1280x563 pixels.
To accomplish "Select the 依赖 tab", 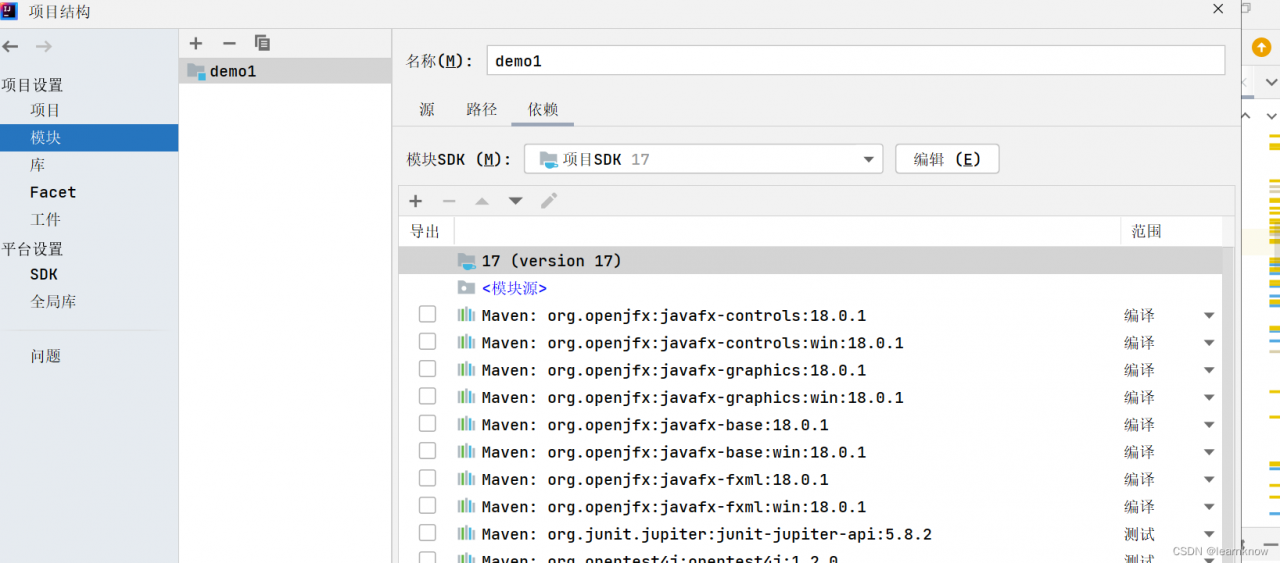I will [x=543, y=110].
